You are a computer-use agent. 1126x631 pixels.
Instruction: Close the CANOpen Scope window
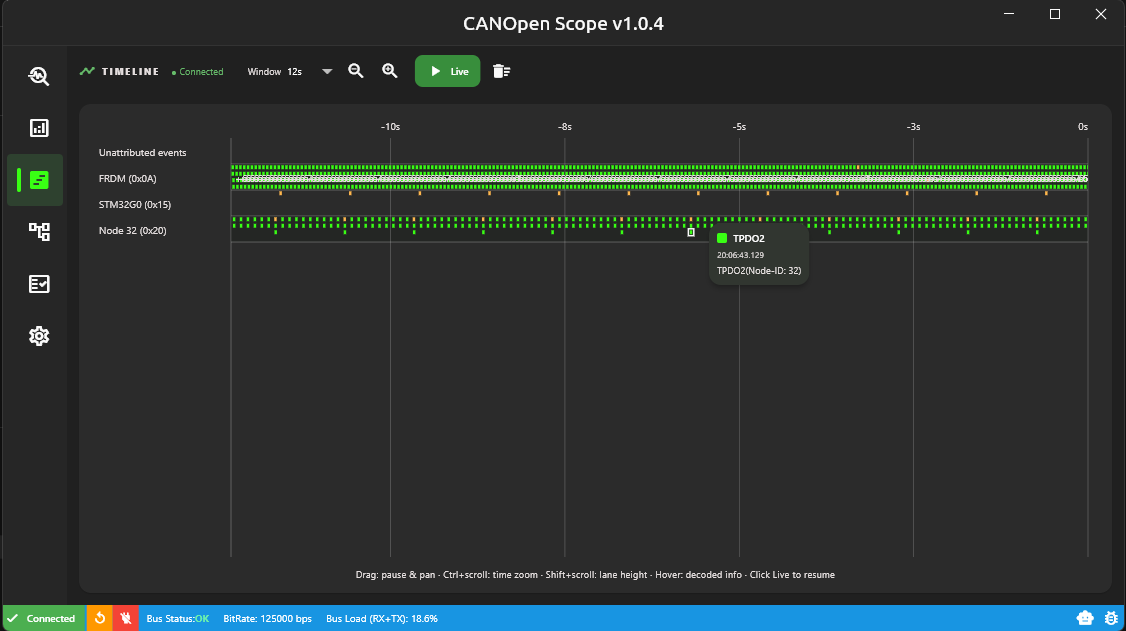click(x=1101, y=14)
